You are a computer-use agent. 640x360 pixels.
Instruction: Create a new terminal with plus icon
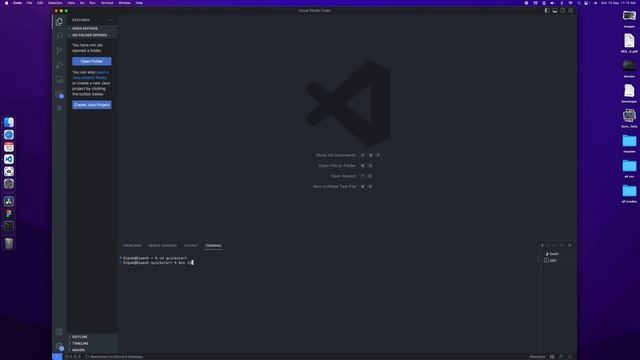542,245
